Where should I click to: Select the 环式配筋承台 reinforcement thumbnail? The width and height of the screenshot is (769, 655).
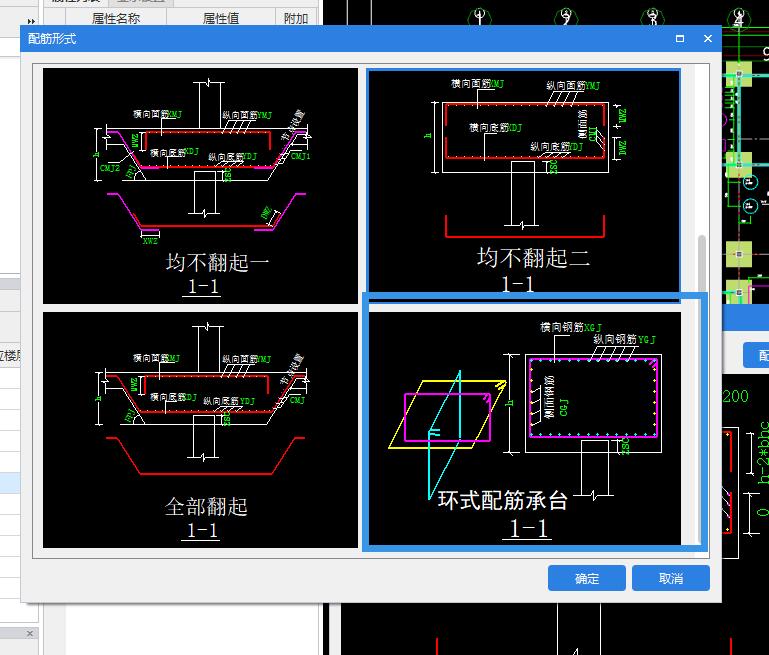(525, 428)
